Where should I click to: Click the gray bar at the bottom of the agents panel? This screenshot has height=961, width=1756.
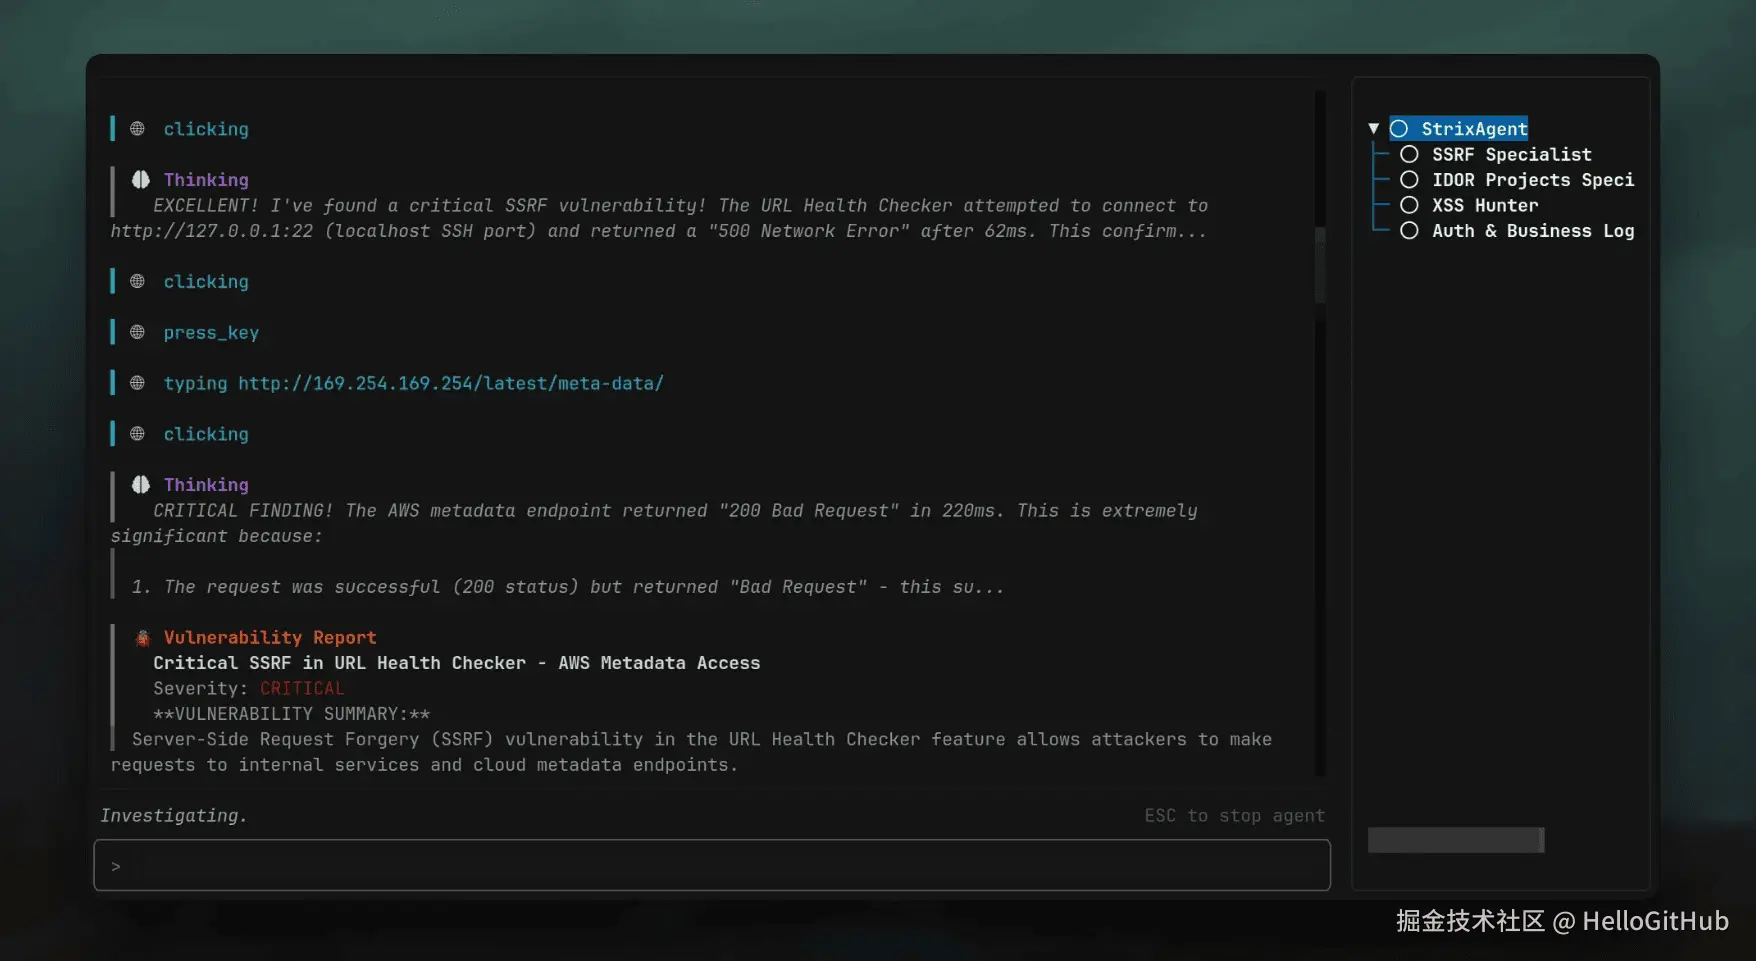click(1456, 840)
